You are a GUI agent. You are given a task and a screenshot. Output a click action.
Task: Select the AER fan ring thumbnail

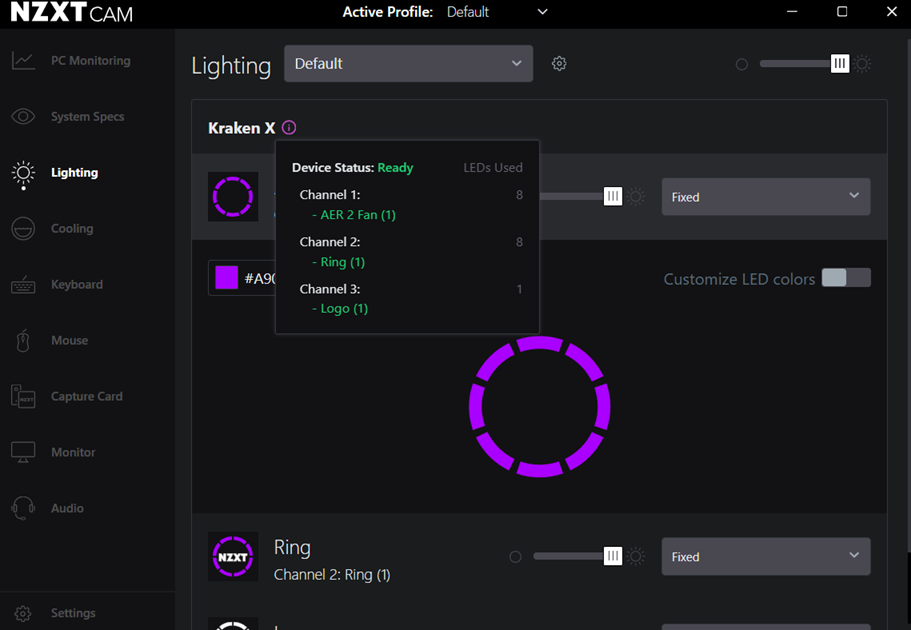(233, 196)
